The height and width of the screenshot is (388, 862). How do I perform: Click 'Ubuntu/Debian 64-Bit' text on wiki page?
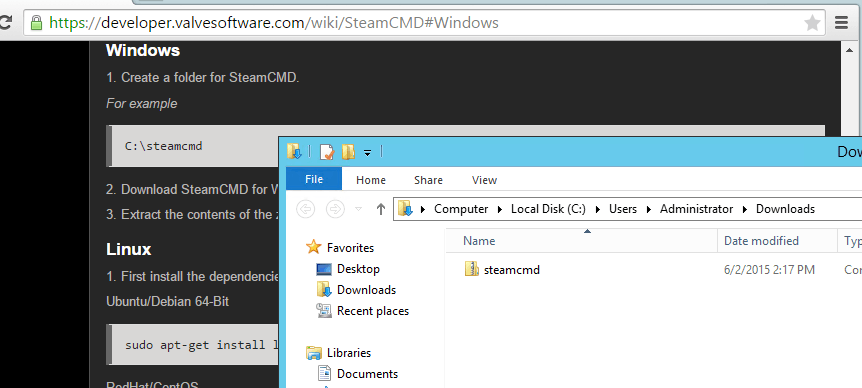tap(168, 302)
